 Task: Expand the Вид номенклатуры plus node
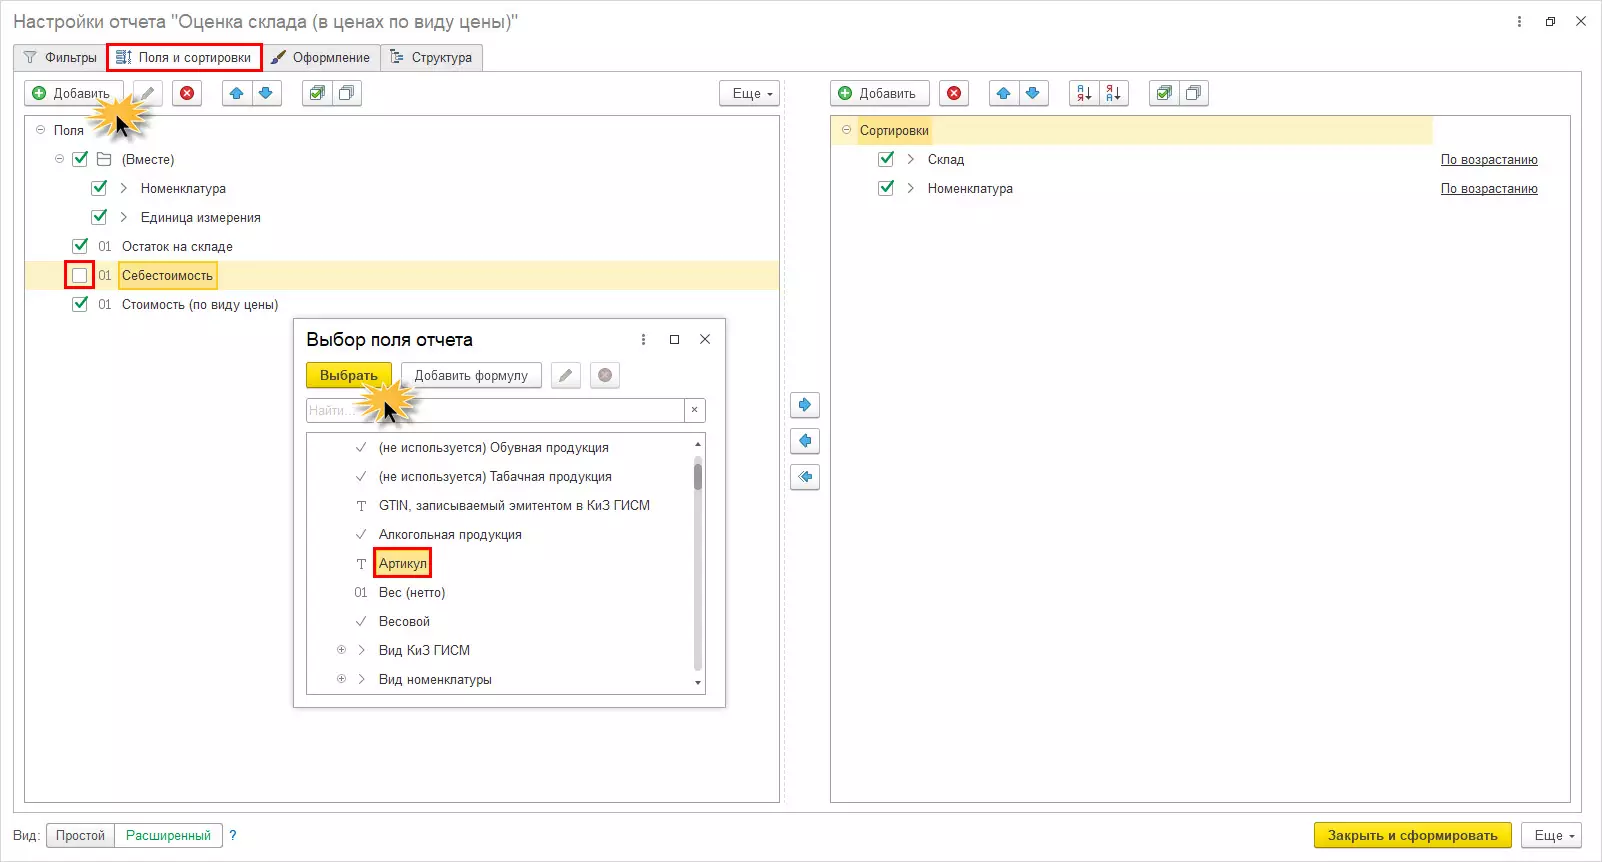[x=342, y=679]
